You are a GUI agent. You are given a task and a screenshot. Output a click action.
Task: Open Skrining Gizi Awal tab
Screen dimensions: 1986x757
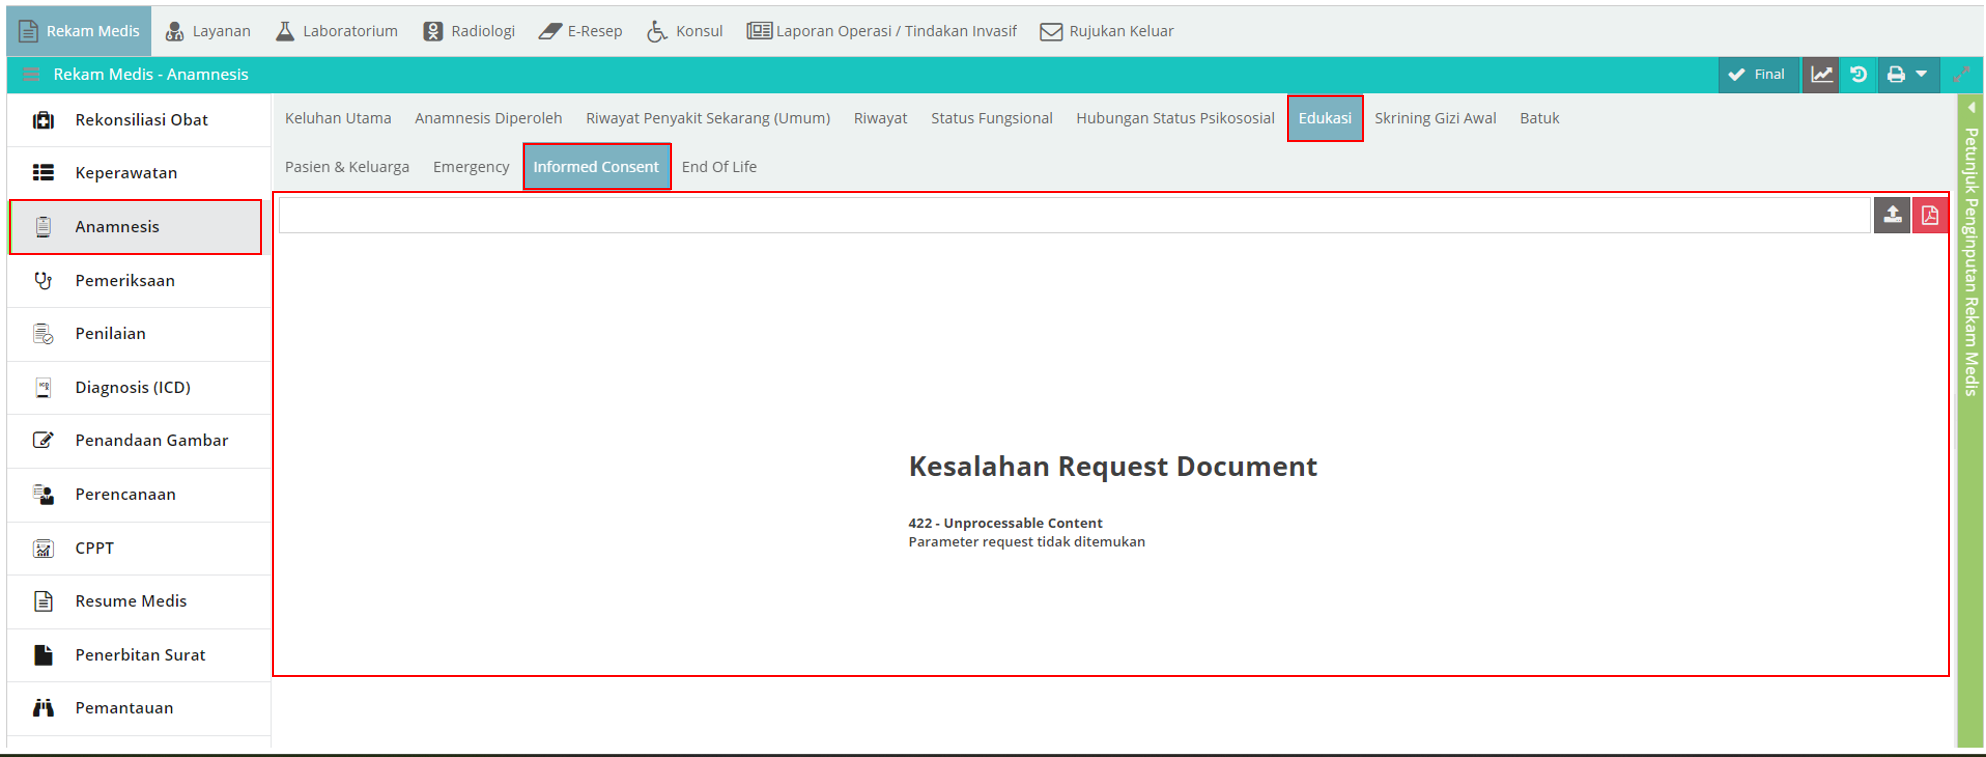tap(1435, 118)
